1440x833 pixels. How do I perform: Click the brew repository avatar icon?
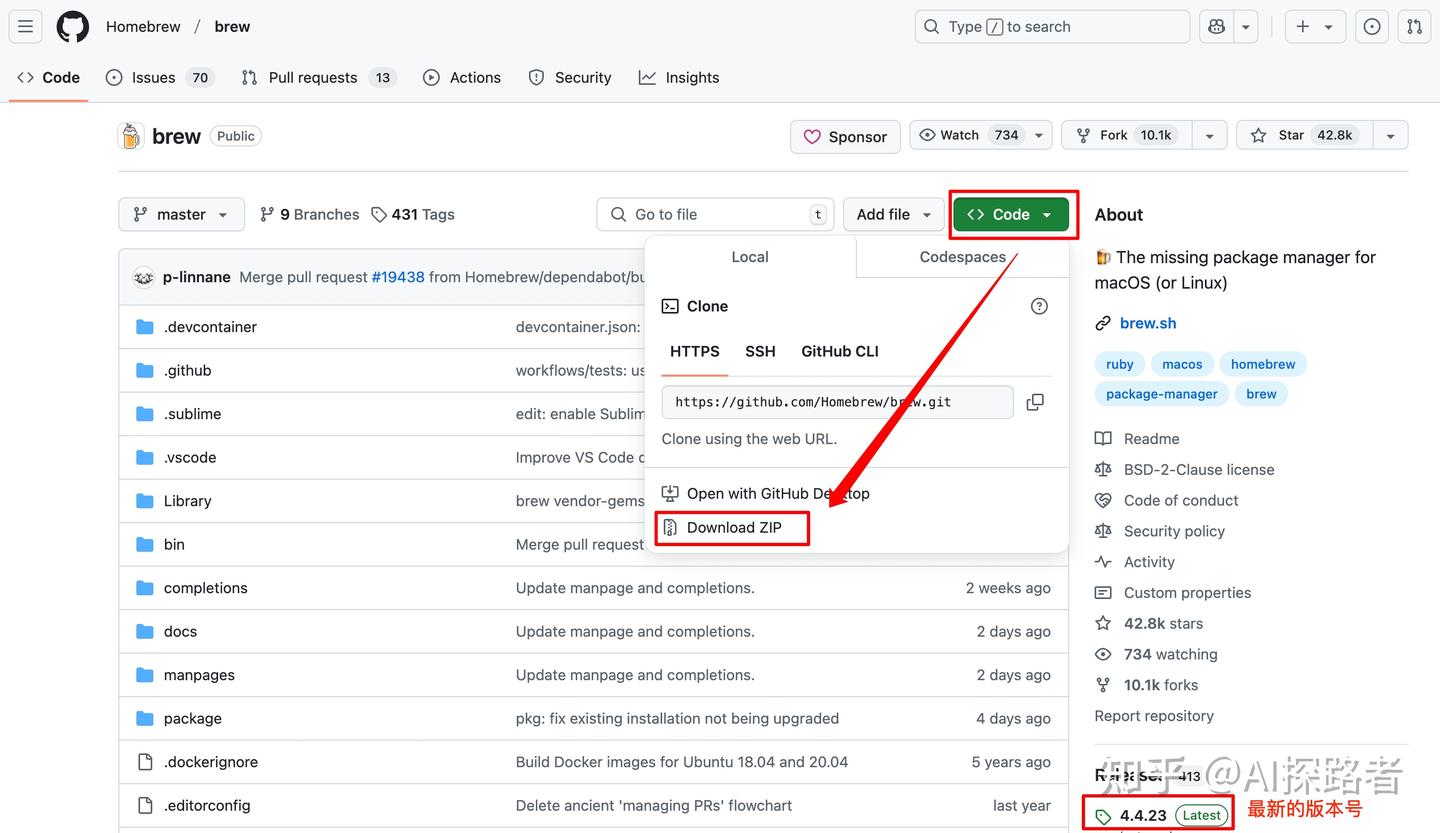(x=131, y=136)
